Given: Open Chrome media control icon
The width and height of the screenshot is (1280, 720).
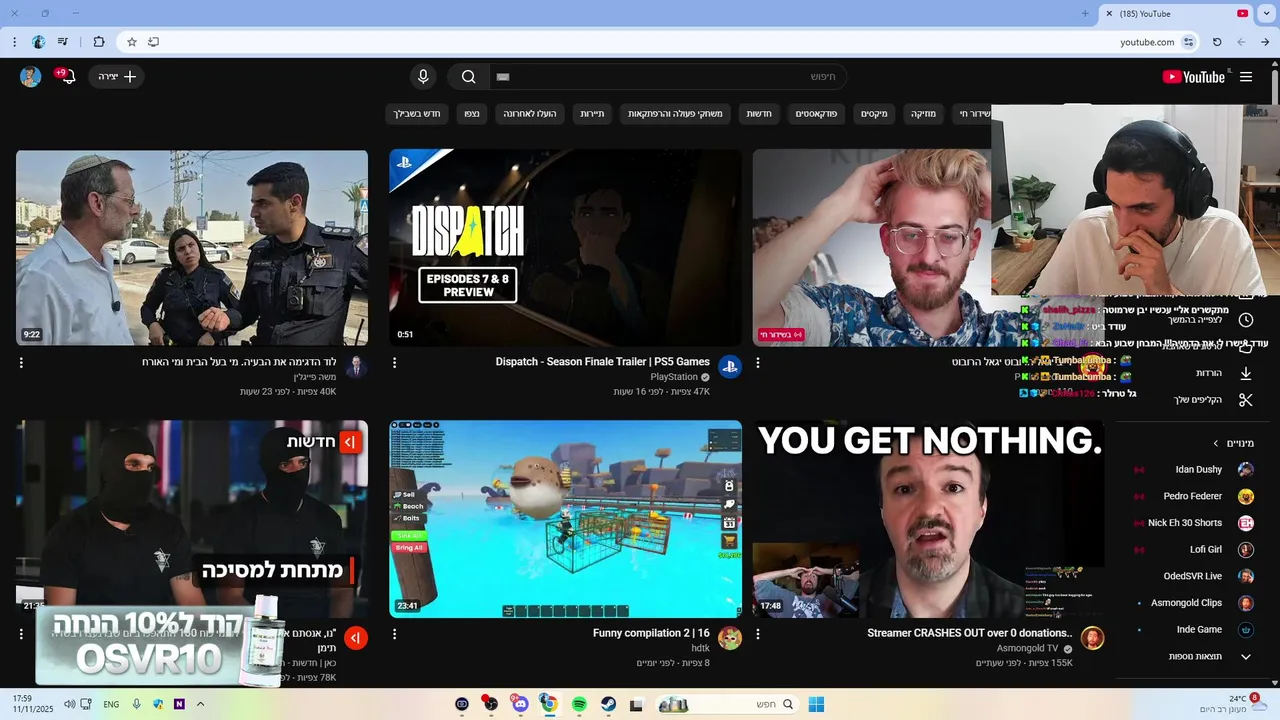Looking at the screenshot, I should 63,42.
